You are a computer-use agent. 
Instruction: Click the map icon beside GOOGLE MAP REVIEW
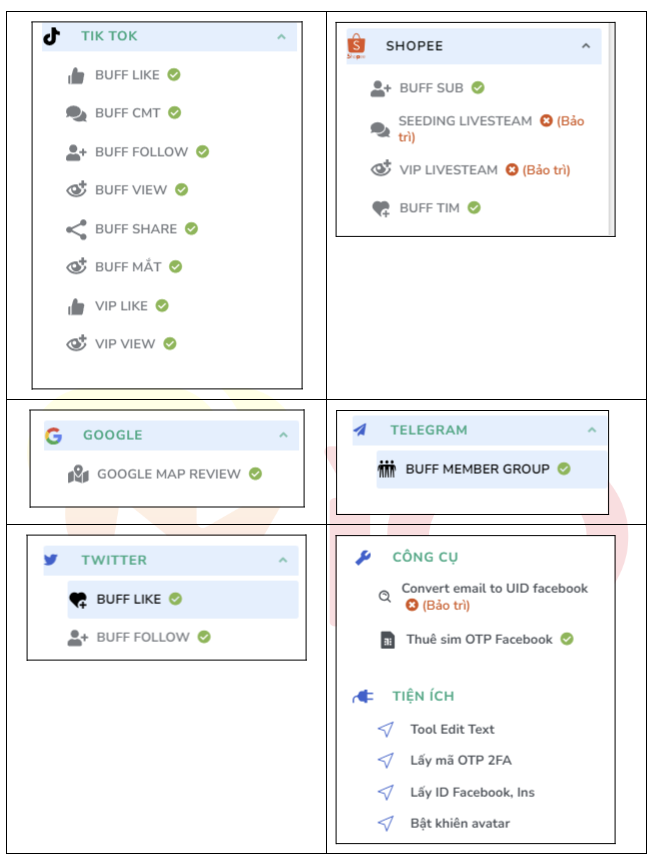78,474
